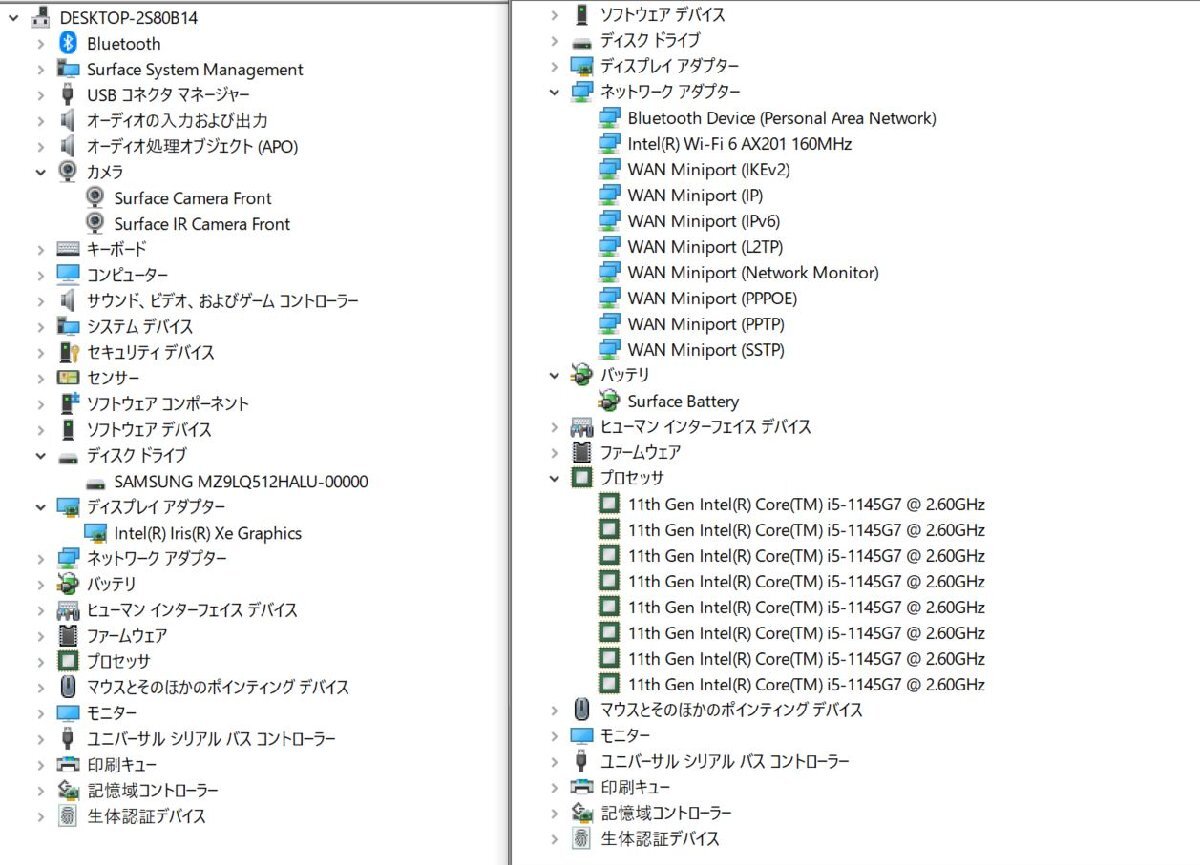This screenshot has height=865, width=1200.
Task: Select the Surface Camera Front label
Action: [193, 198]
